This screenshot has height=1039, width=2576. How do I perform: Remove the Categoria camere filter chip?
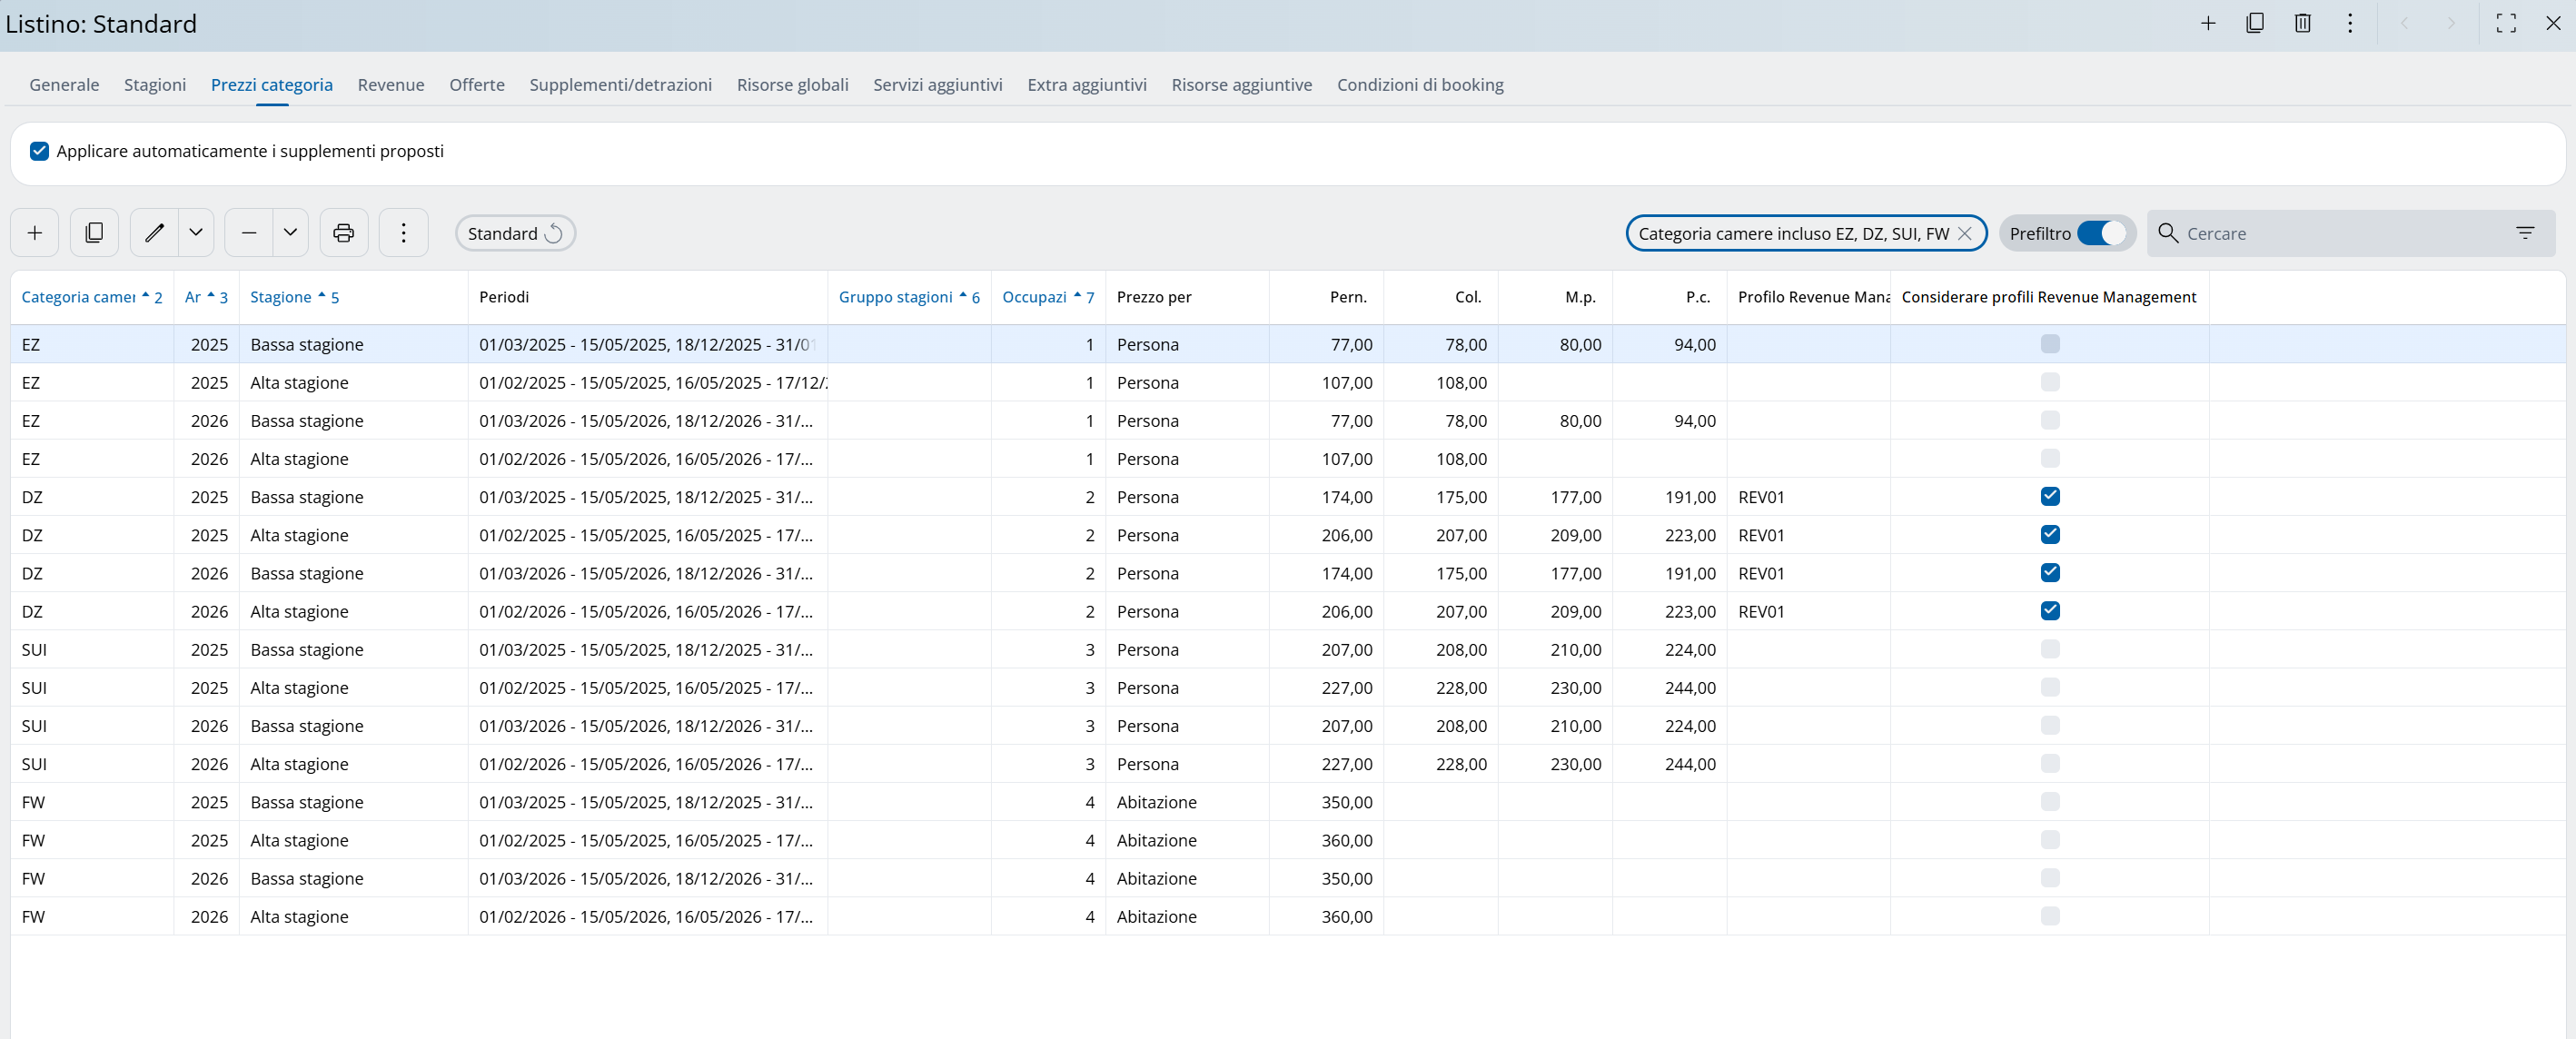(1964, 233)
